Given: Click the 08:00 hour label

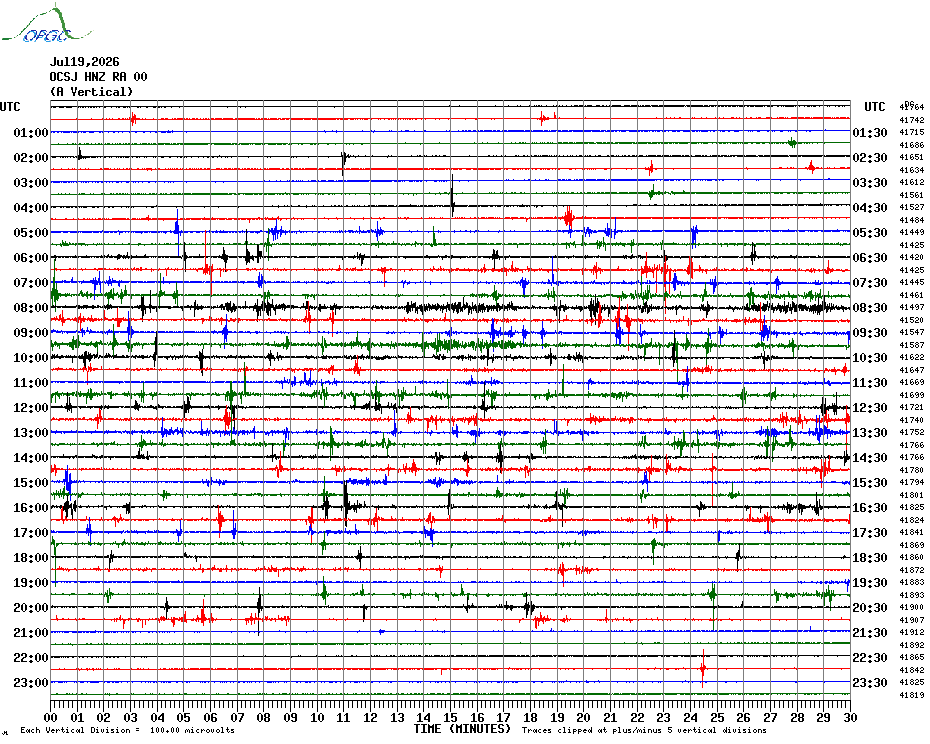Looking at the screenshot, I should [x=31, y=307].
